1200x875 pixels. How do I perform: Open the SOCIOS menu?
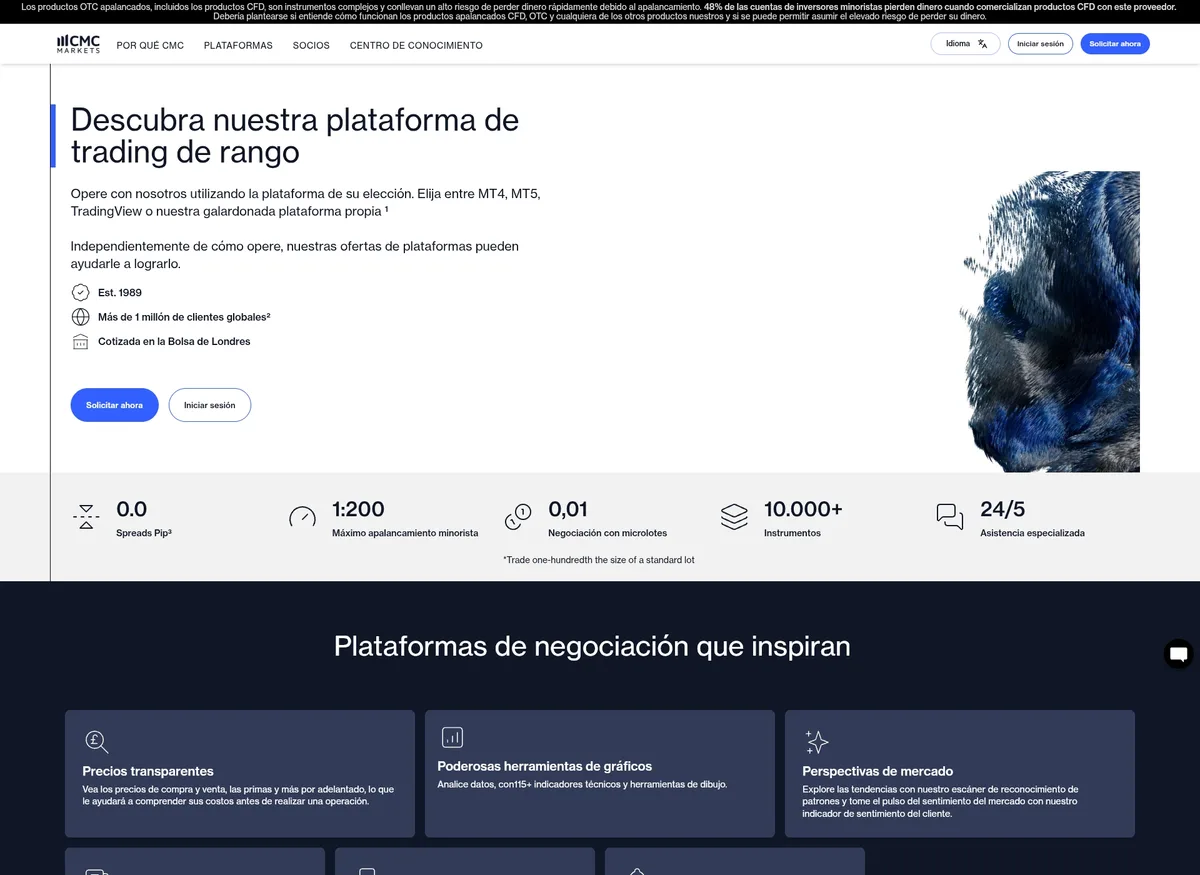[x=311, y=45]
